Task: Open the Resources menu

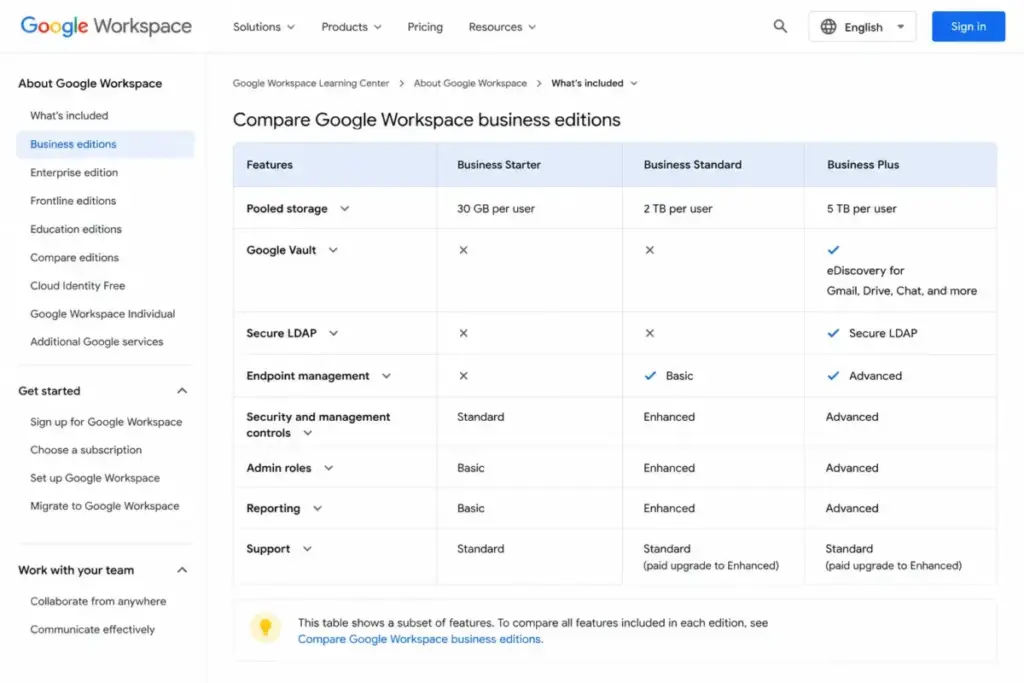Action: [x=502, y=27]
